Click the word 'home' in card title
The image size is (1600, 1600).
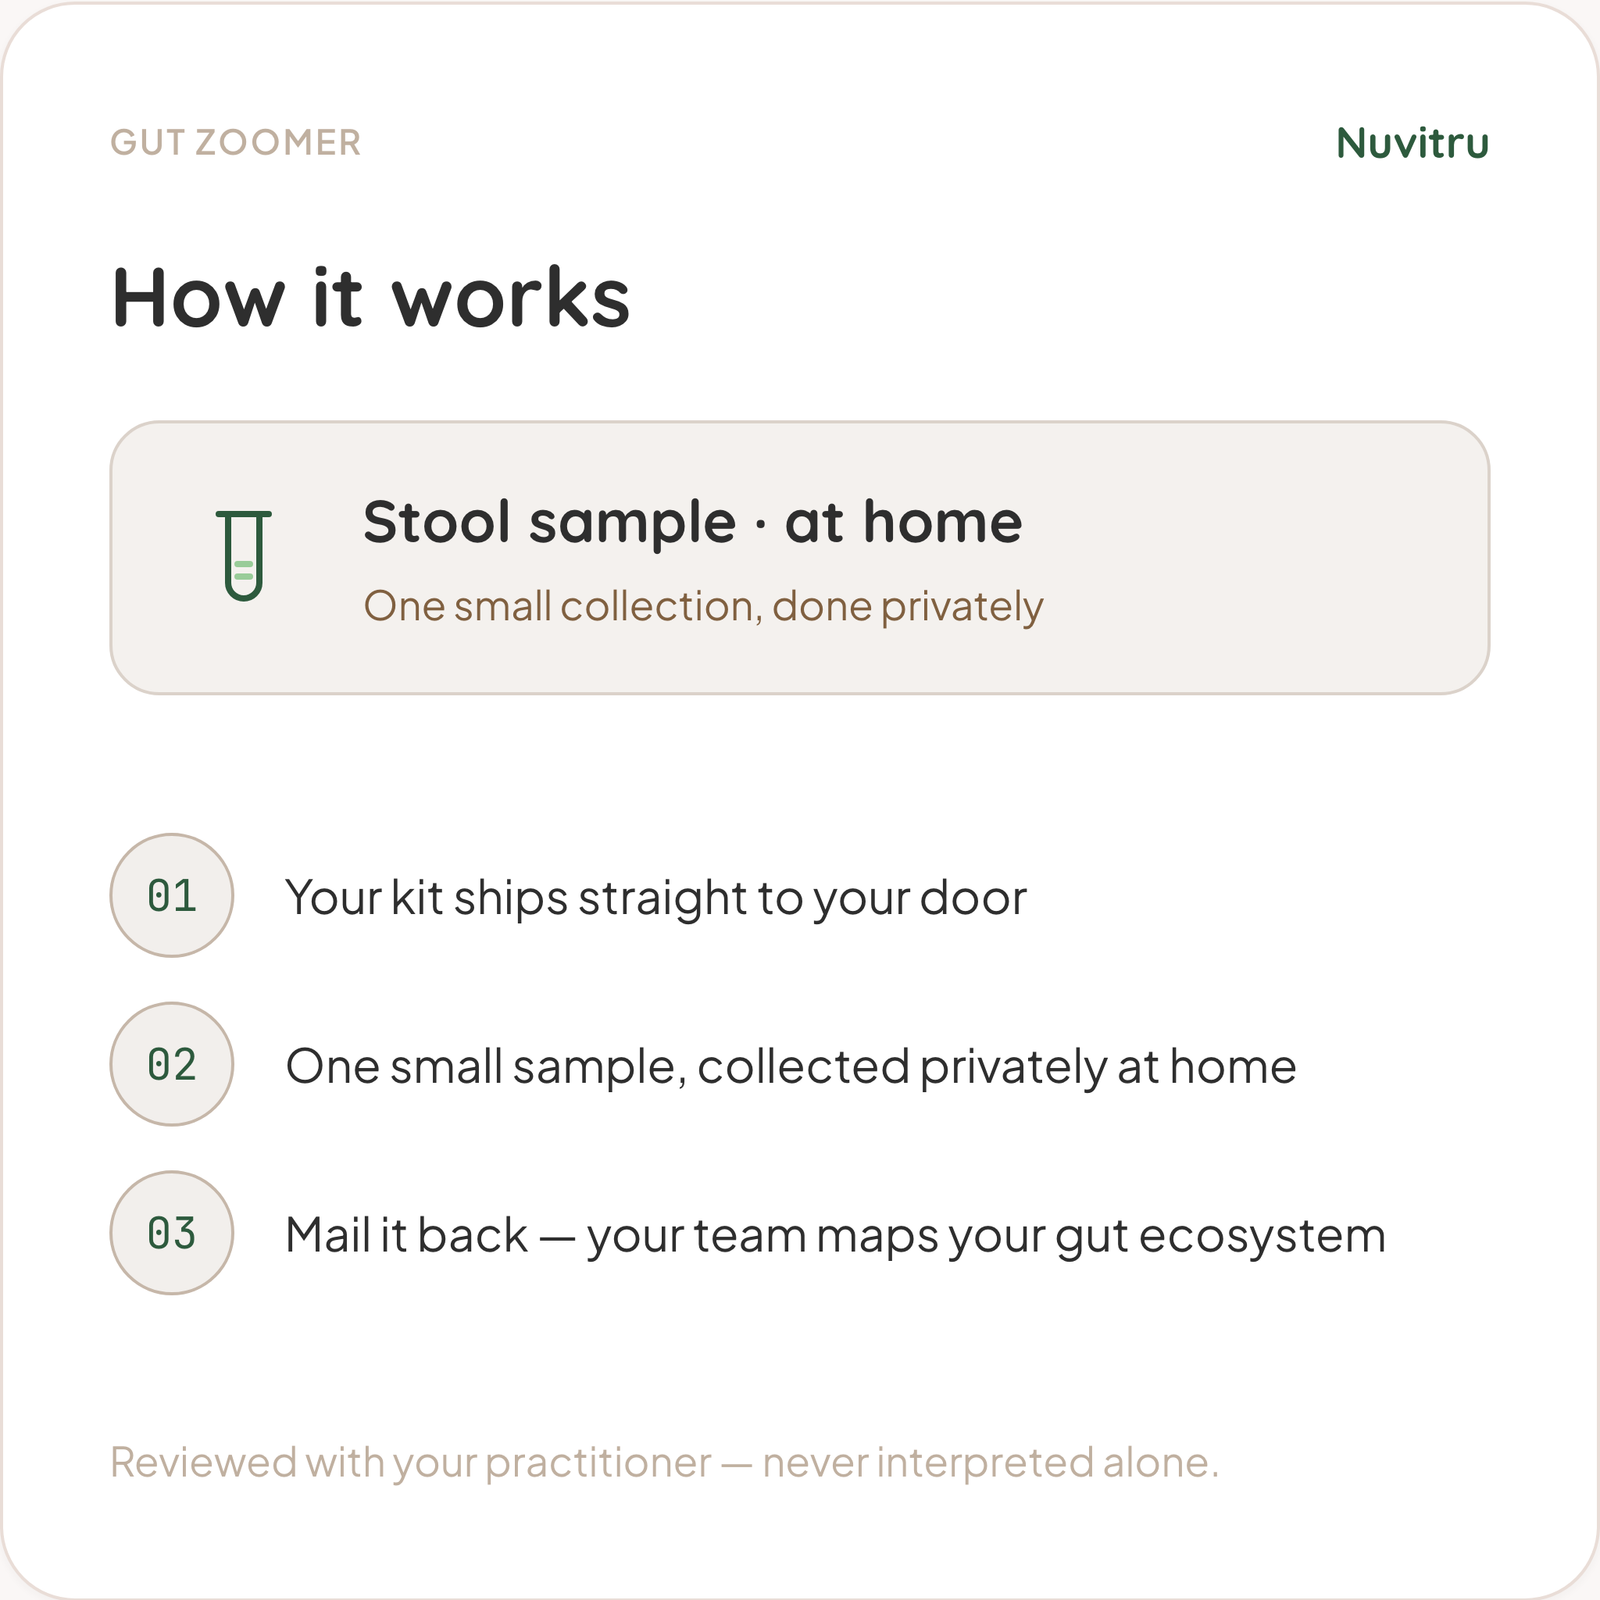tap(942, 522)
